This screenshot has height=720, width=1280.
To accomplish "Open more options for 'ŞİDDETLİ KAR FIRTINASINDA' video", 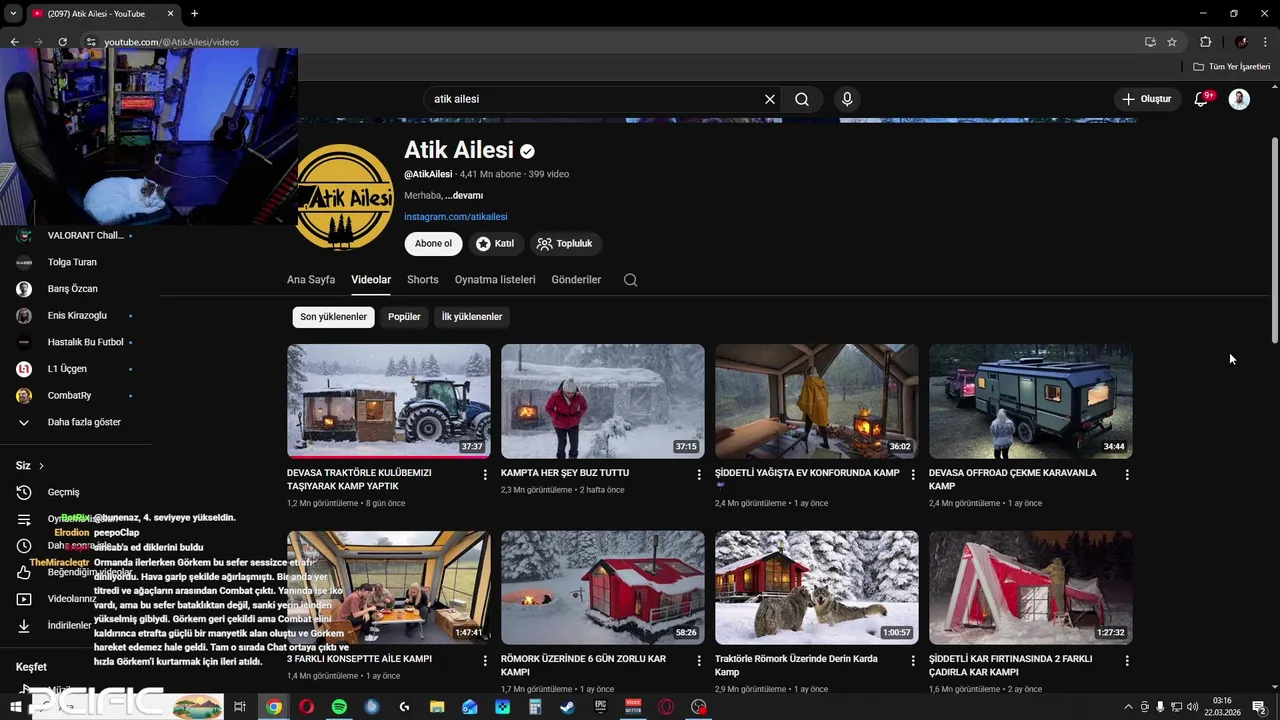I will (x=1127, y=661).
